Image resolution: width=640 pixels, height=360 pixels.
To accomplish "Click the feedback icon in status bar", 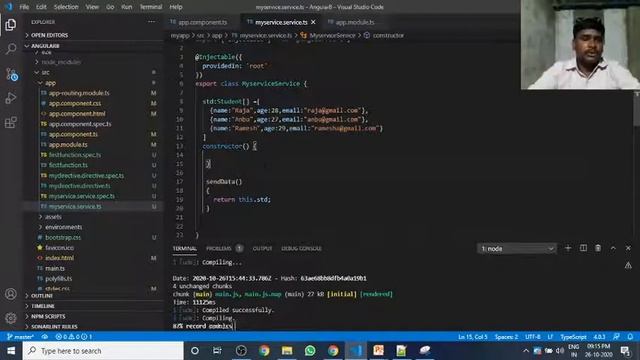I will [x=616, y=337].
